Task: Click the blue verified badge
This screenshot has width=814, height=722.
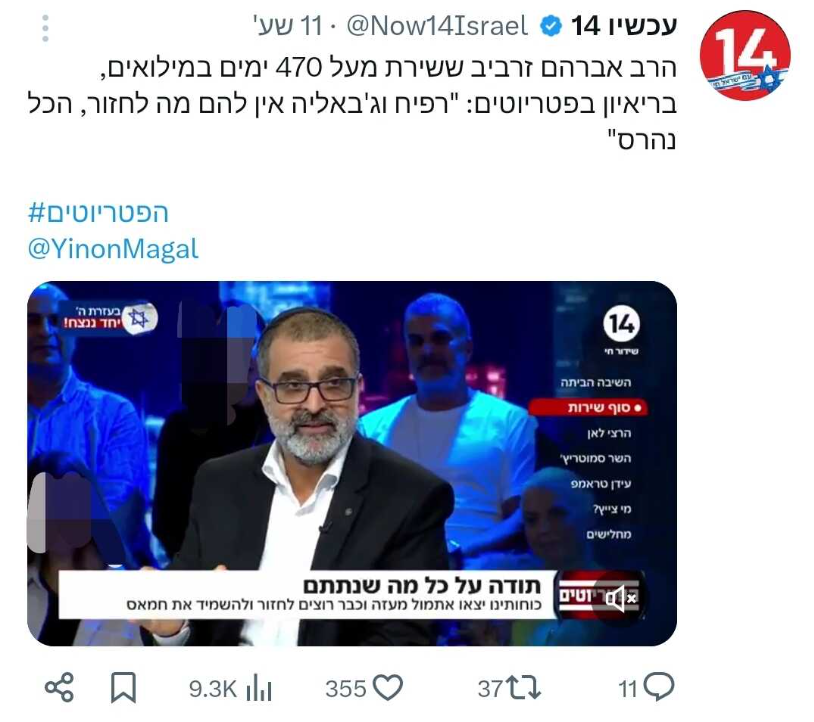Action: tap(551, 26)
